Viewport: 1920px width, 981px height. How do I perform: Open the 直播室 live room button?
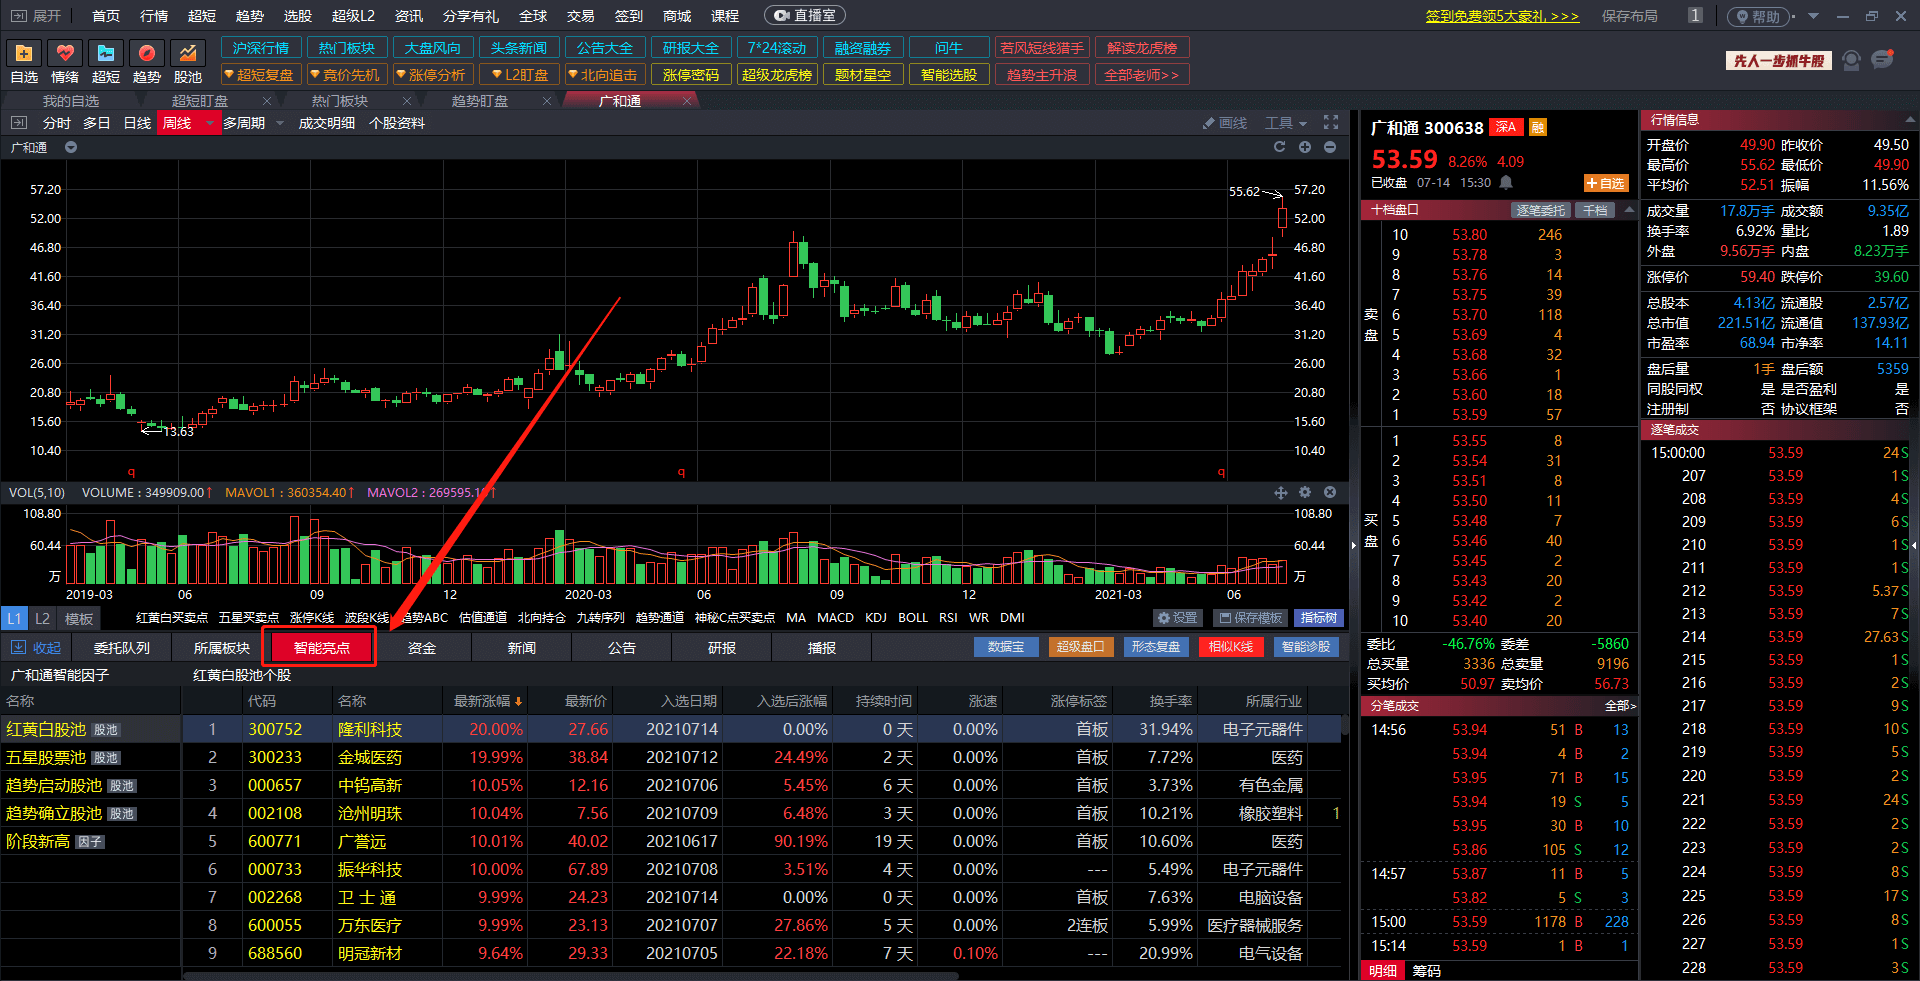point(805,16)
